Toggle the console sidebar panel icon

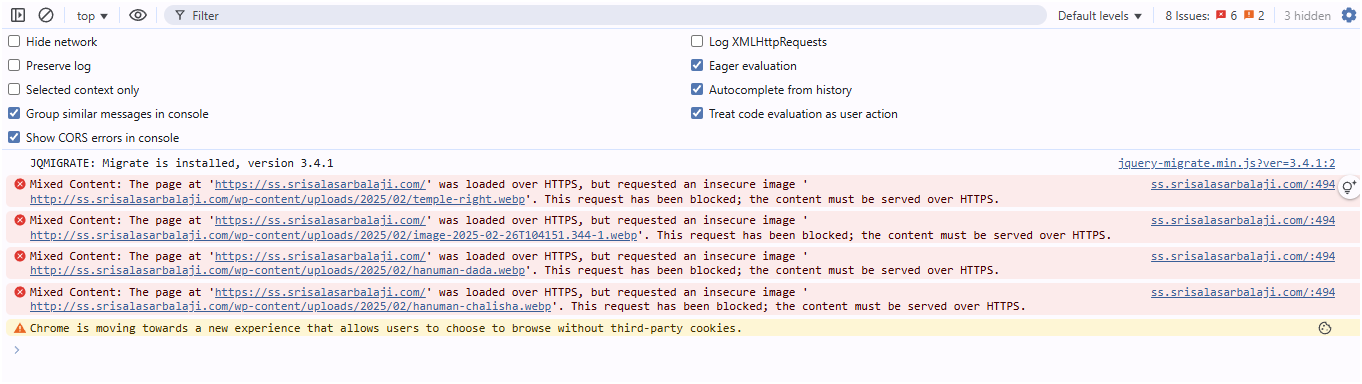(x=18, y=15)
